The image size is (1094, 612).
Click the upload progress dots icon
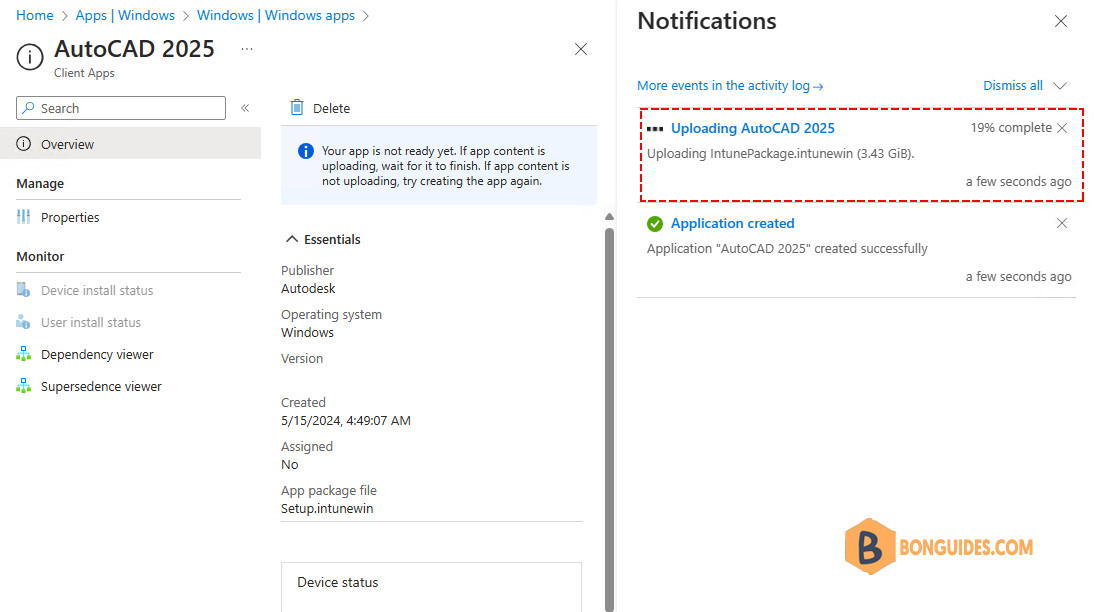click(x=654, y=129)
